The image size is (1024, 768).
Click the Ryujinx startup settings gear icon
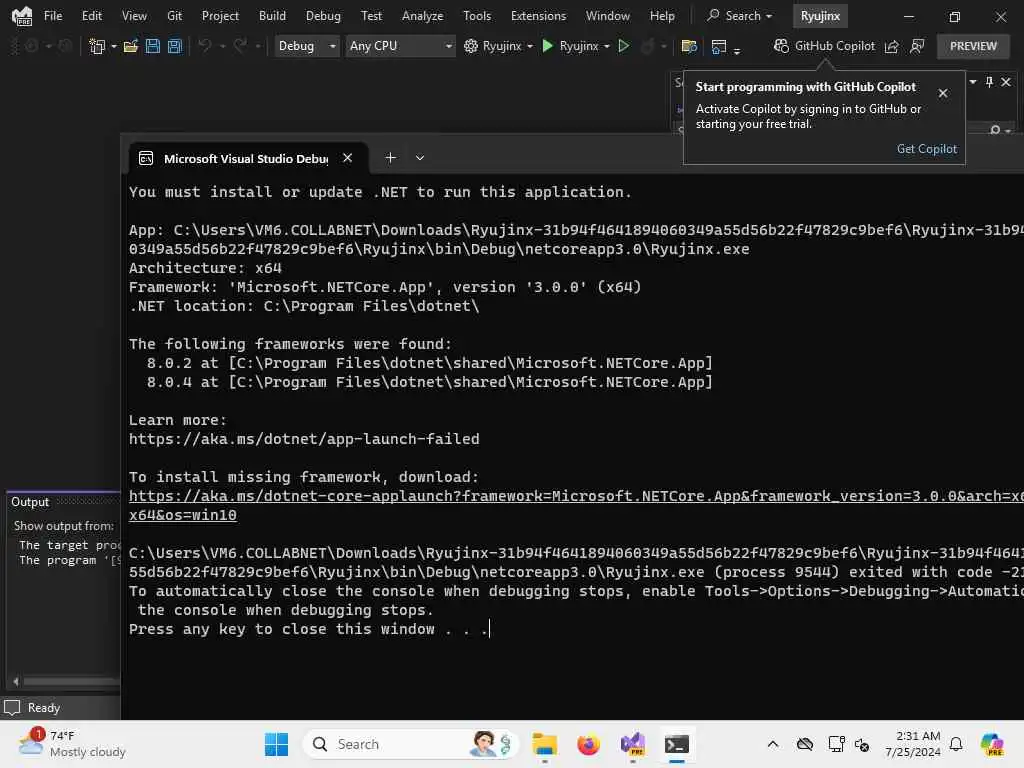(471, 46)
